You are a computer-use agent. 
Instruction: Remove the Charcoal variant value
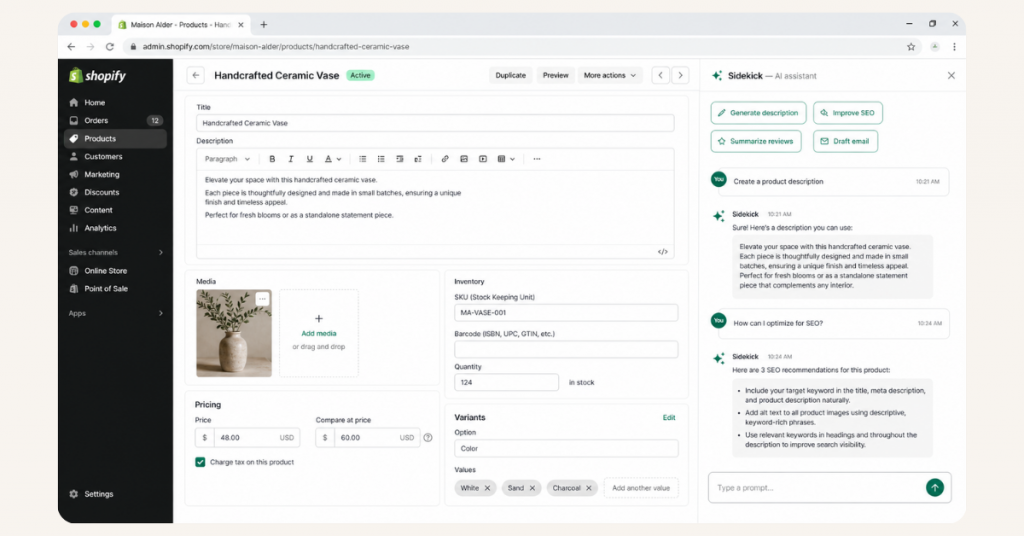pos(590,488)
